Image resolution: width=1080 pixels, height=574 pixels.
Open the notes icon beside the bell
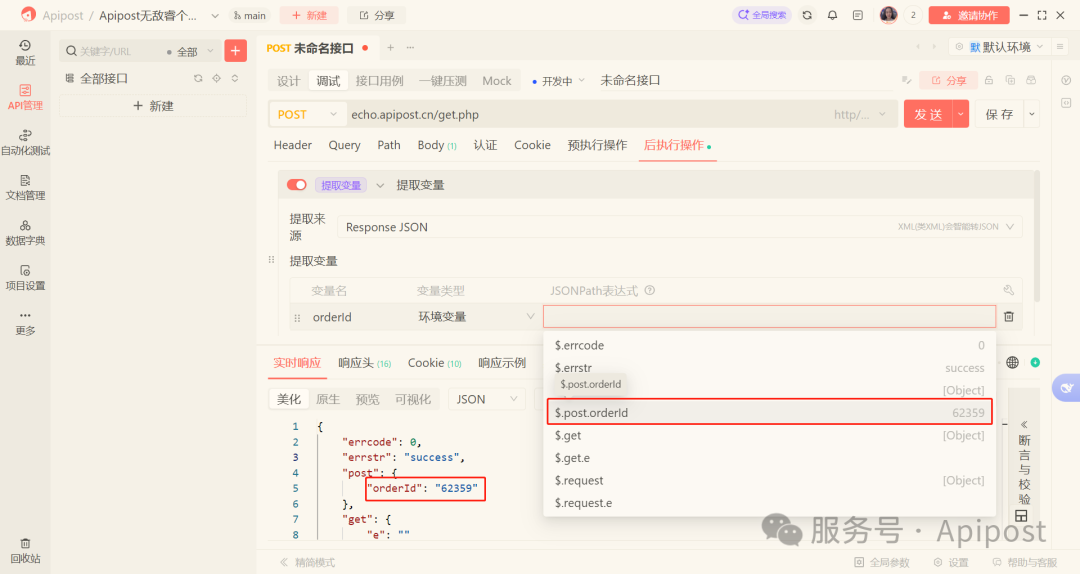pyautogui.click(x=858, y=15)
